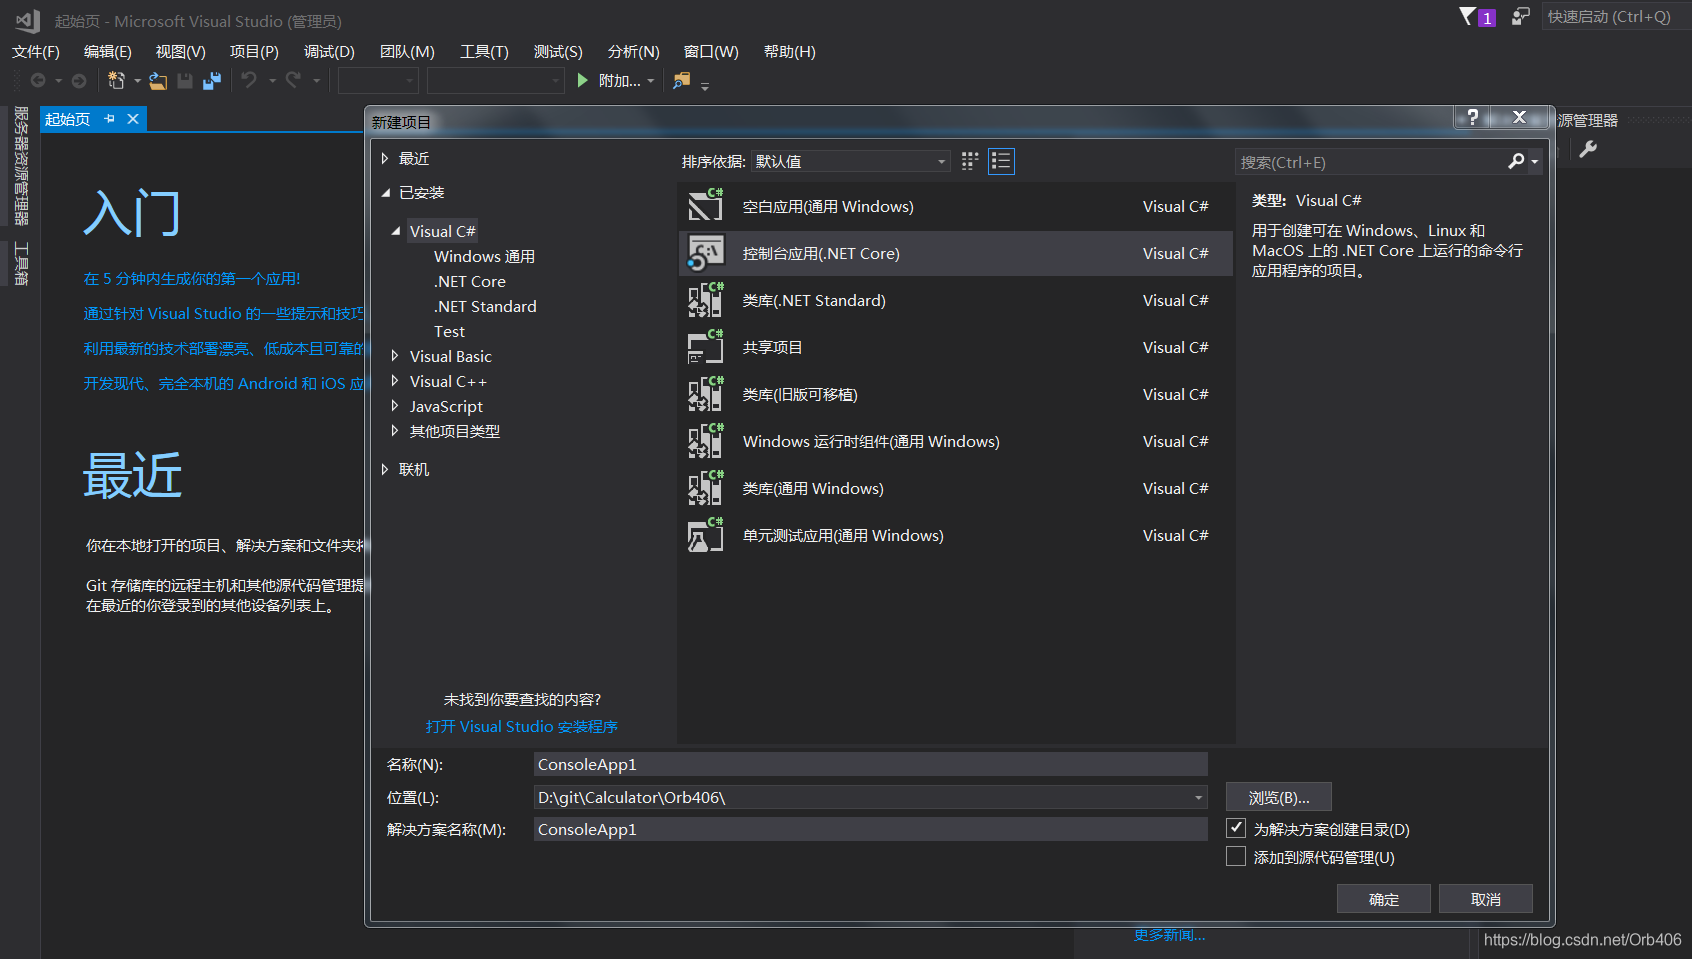Screen dimensions: 1692x959
Task: Click the 取消 button
Action: pyautogui.click(x=1486, y=899)
